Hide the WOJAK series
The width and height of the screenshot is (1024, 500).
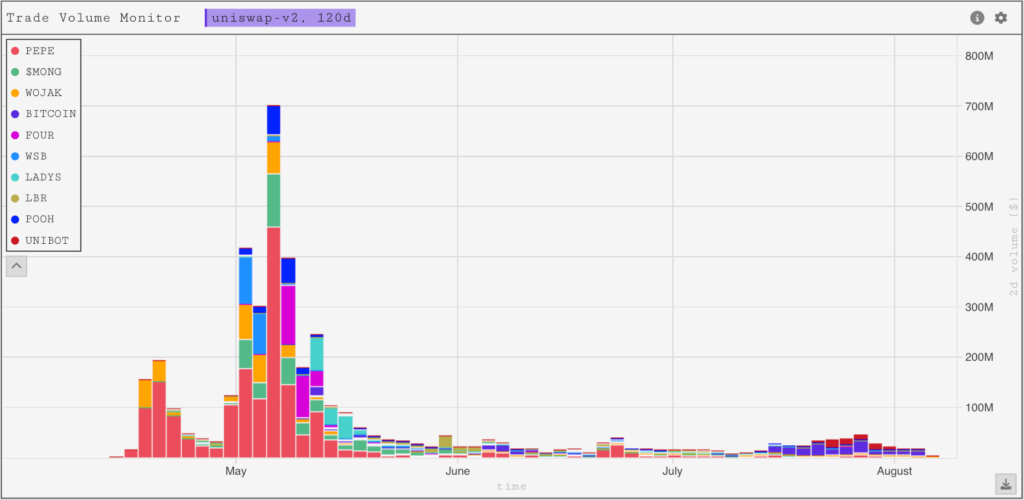(x=43, y=92)
